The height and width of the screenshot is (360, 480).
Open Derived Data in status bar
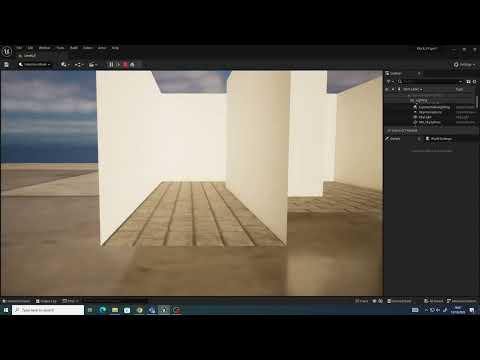pos(399,301)
